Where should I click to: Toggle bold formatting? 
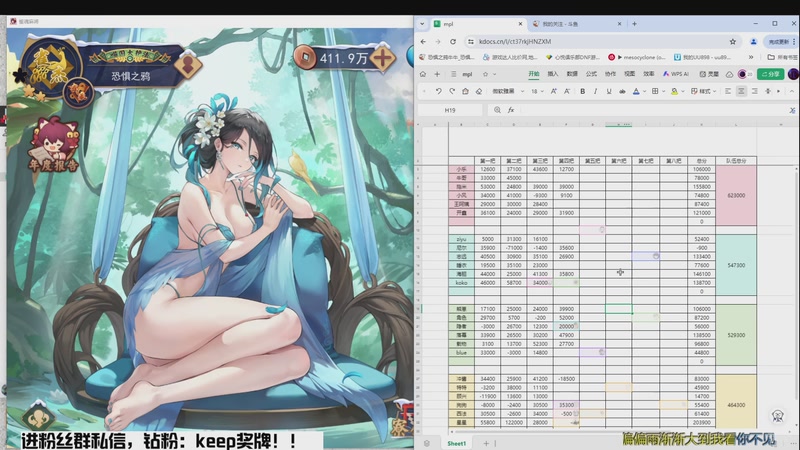click(582, 91)
